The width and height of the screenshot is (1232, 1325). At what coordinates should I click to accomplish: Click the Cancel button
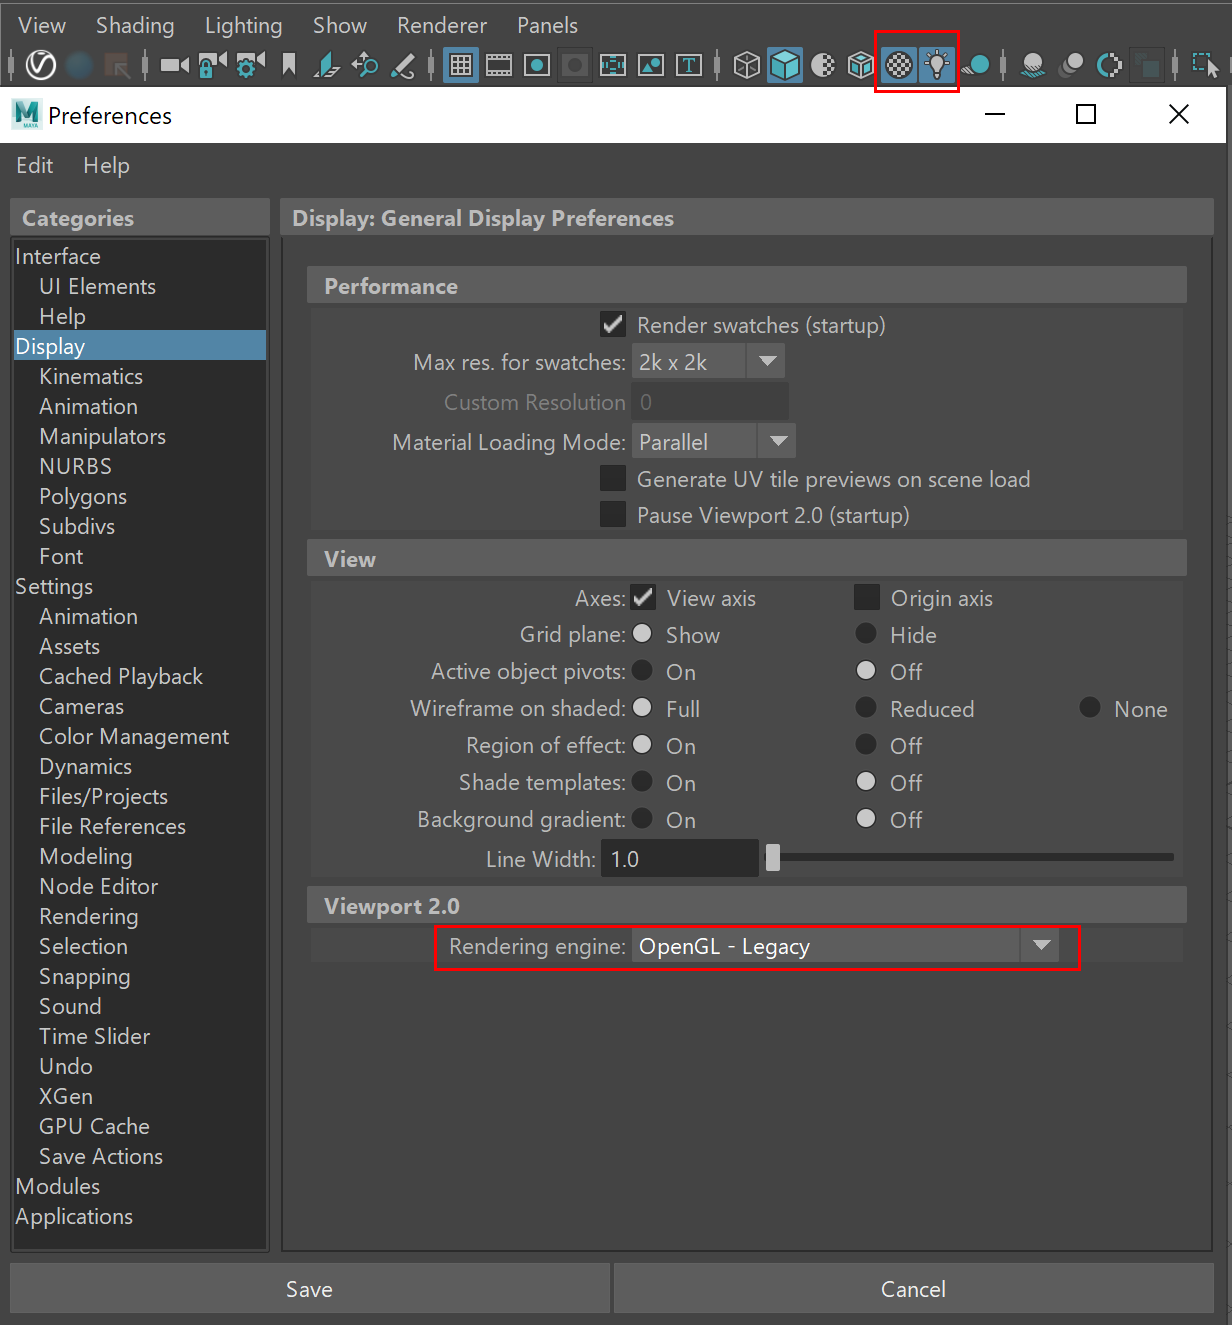(x=914, y=1289)
